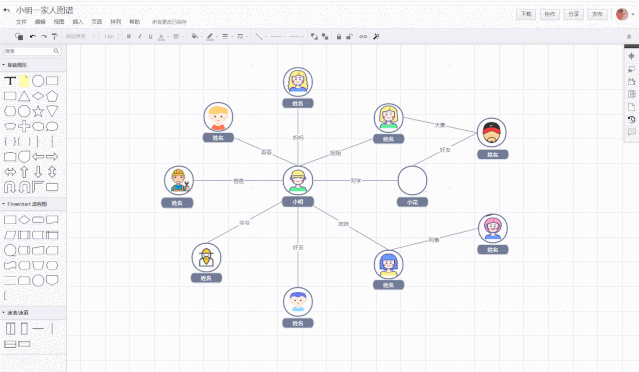
Task: Click the 下载 (Download) button
Action: [526, 14]
